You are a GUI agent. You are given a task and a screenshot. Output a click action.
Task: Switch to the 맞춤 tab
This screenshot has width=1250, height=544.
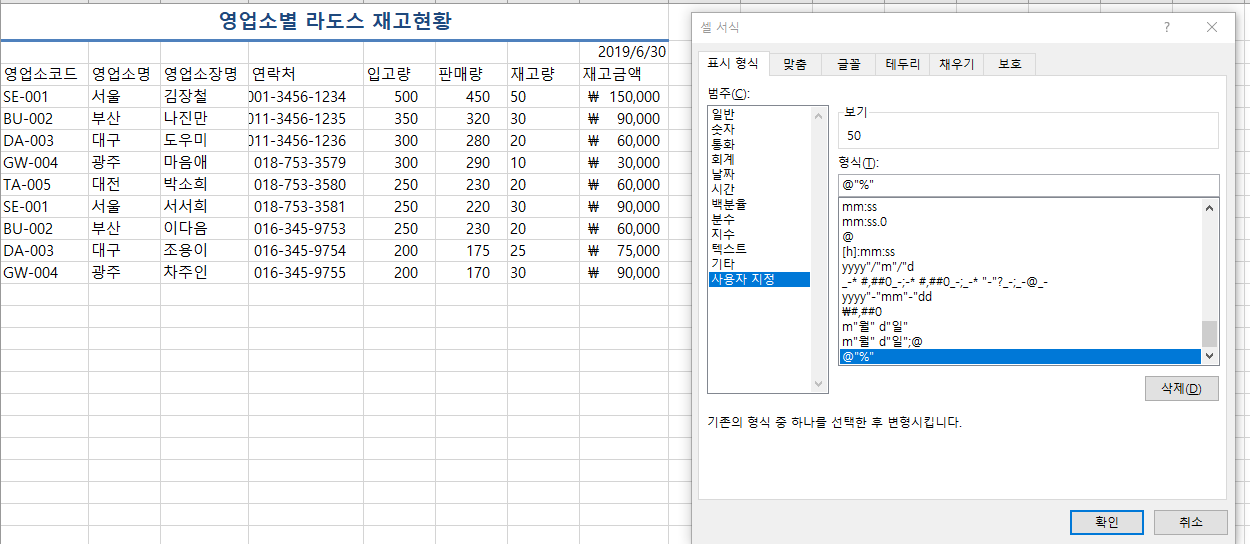point(795,64)
